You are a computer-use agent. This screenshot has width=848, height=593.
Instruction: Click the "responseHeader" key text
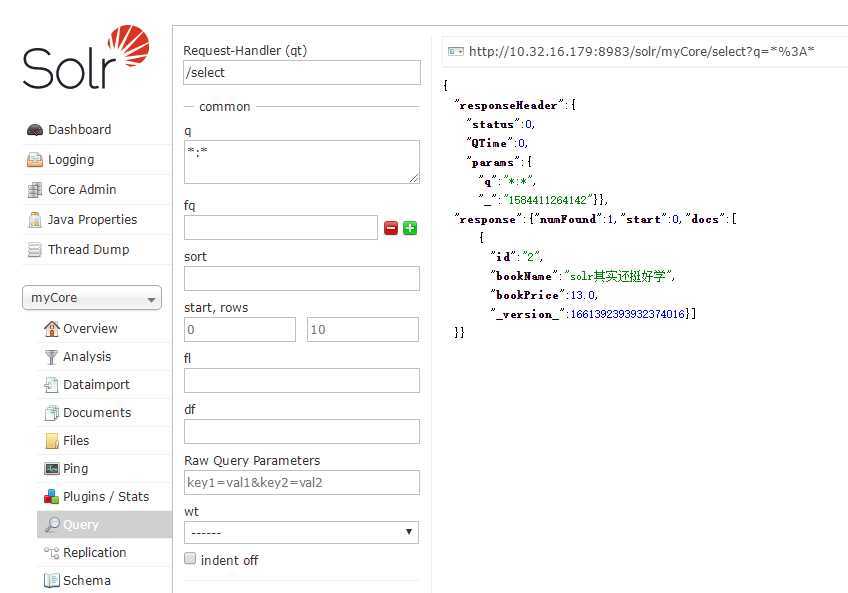click(508, 106)
